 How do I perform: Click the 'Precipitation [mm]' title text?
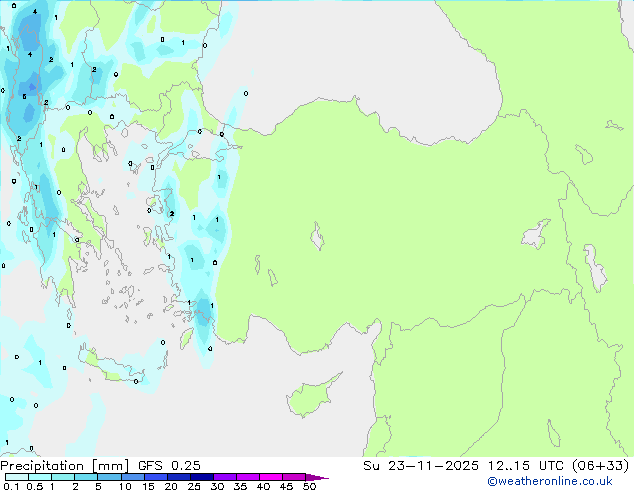(x=64, y=466)
